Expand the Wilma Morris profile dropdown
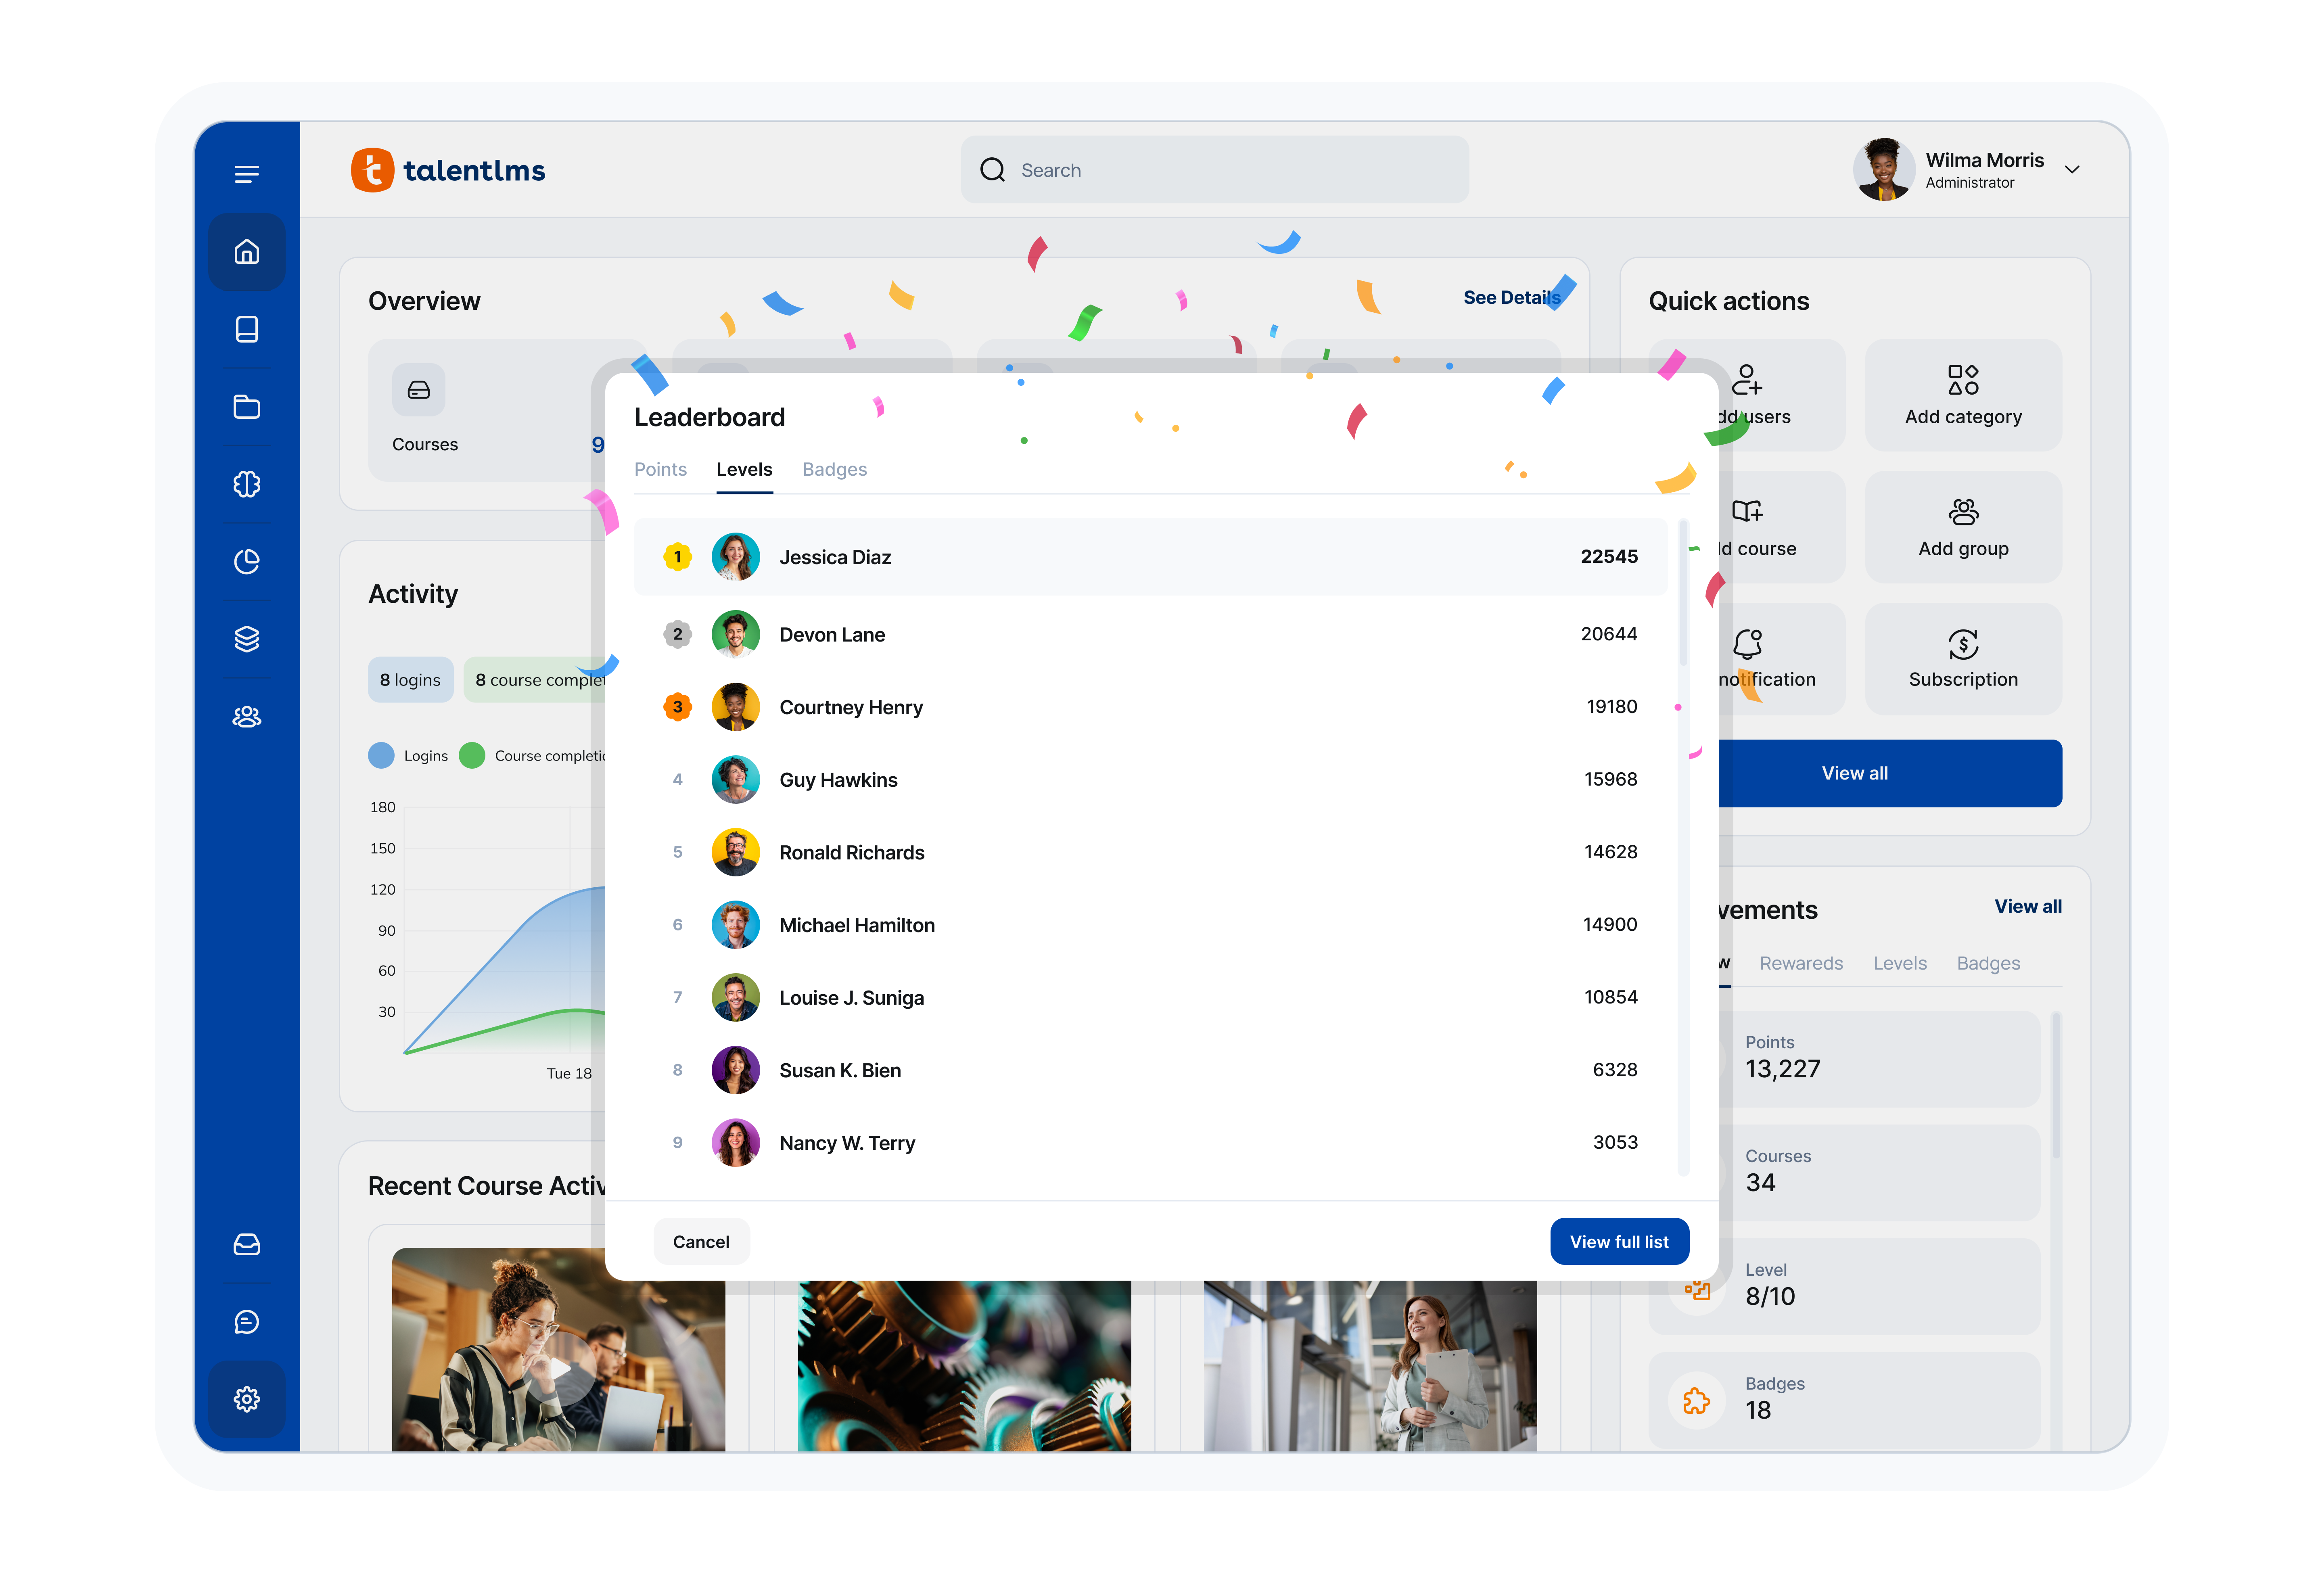The height and width of the screenshot is (1574, 2324). click(x=2073, y=170)
